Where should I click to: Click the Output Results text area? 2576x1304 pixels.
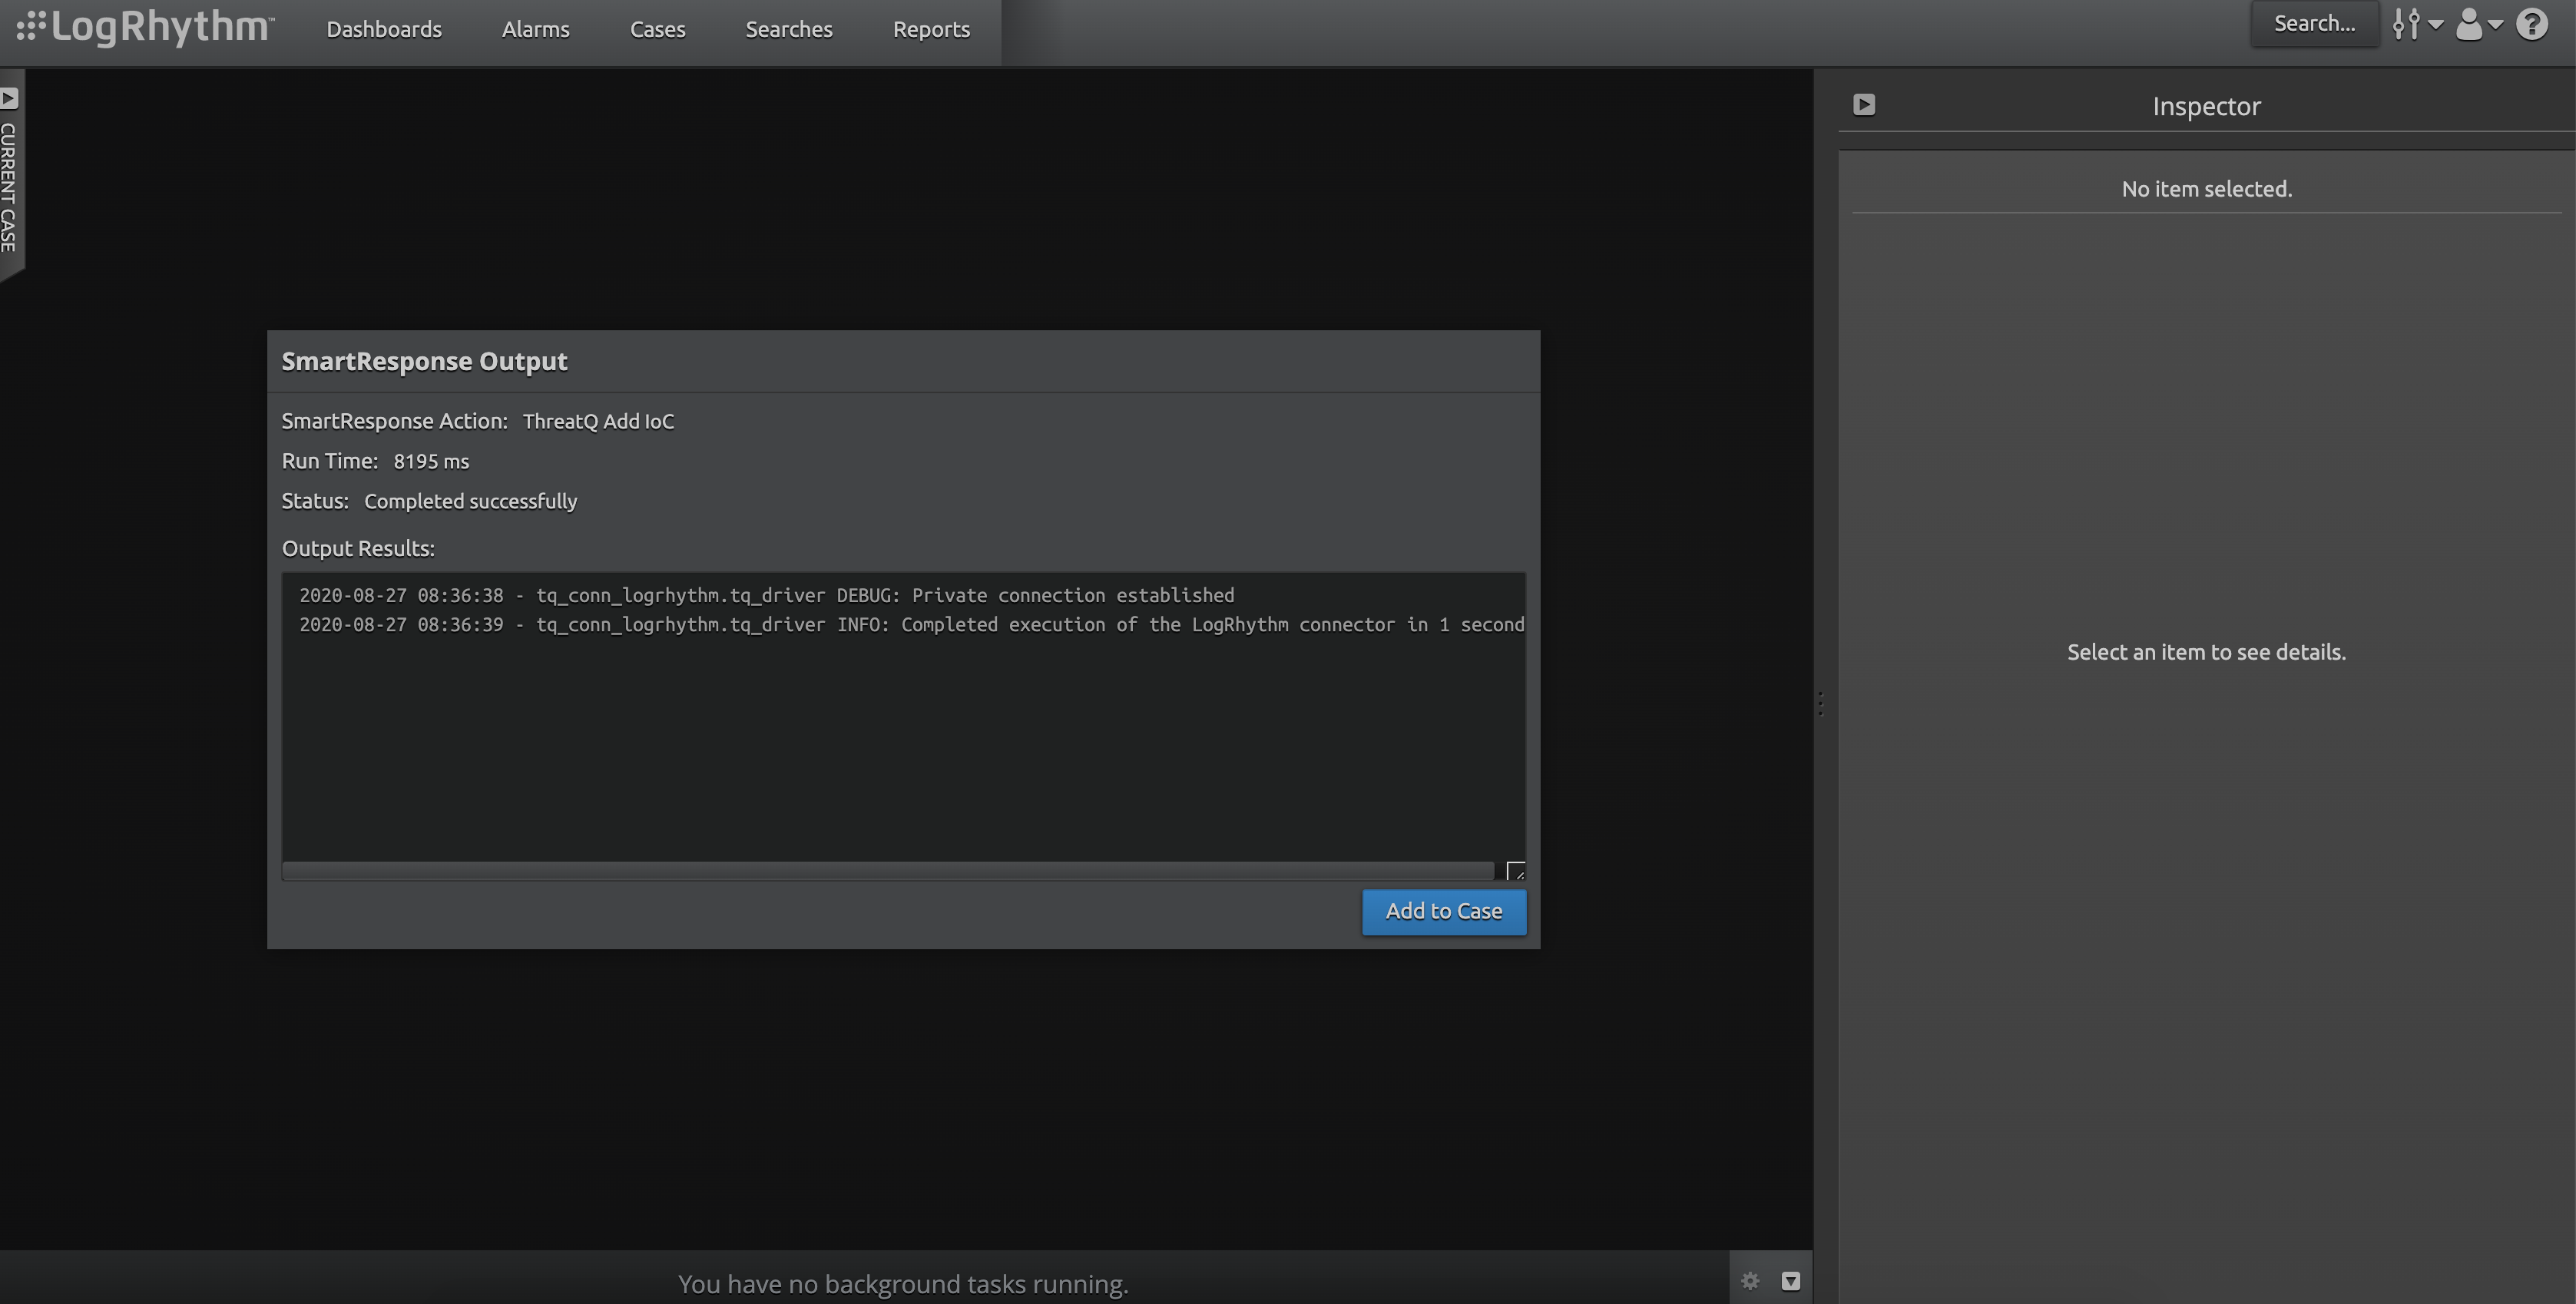[903, 725]
